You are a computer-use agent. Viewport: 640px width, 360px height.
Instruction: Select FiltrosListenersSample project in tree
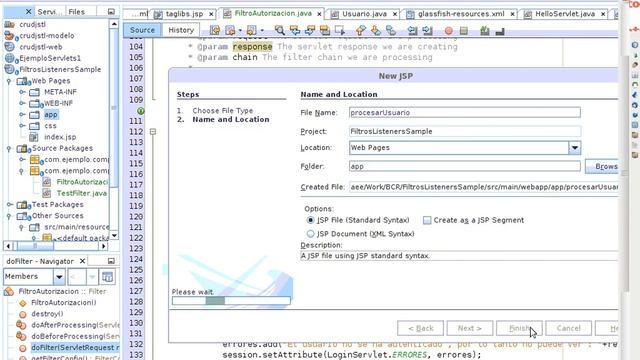coord(60,69)
